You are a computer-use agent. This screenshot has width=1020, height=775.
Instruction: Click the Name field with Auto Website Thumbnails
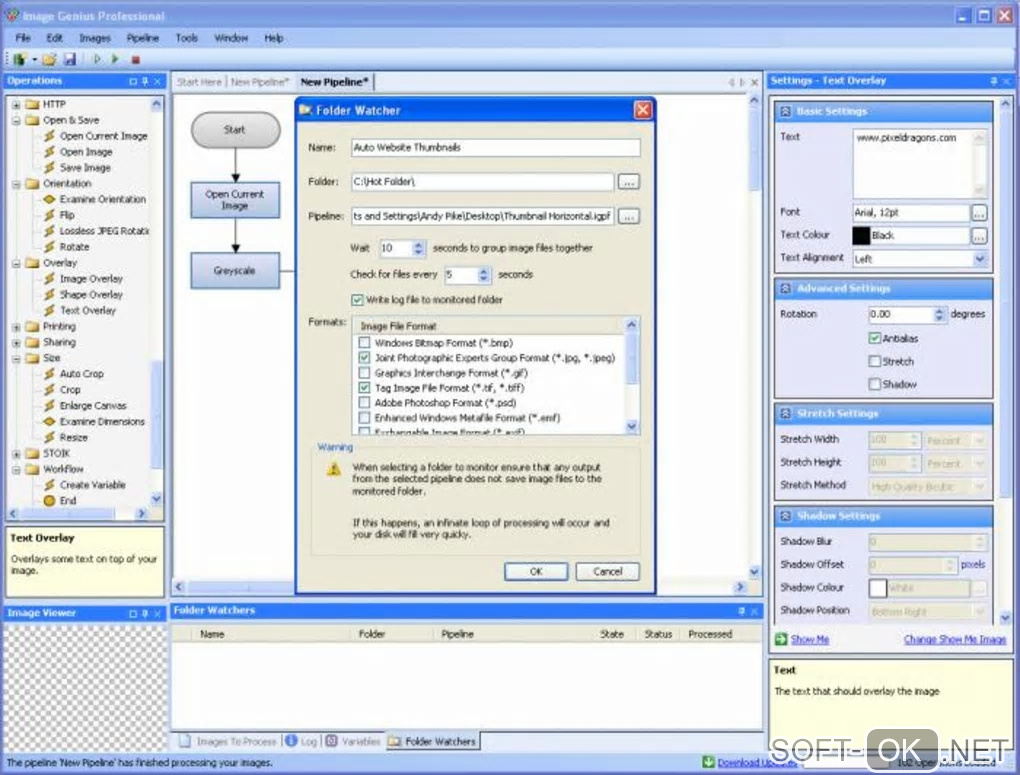coord(496,148)
